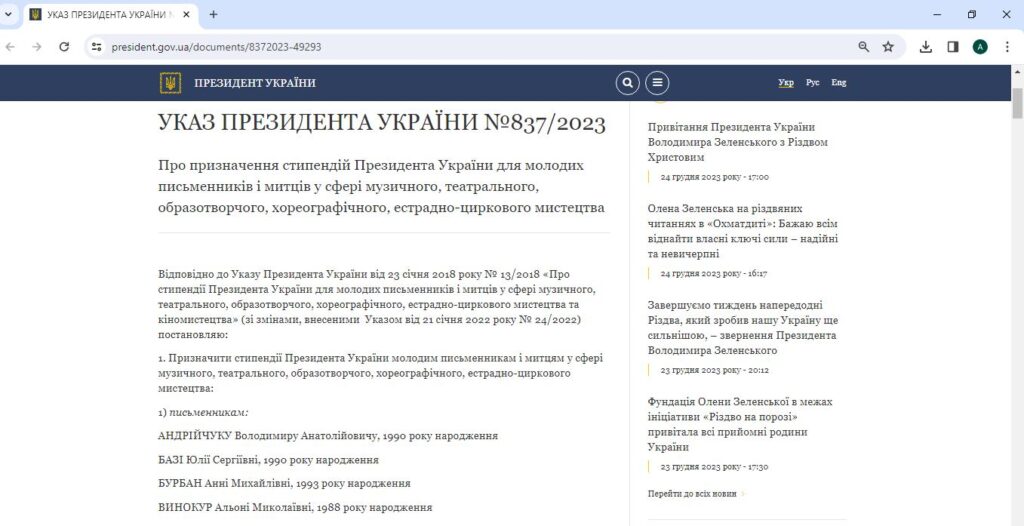Image resolution: width=1024 pixels, height=526 pixels.
Task: Toggle the browser side panel icon
Action: tap(953, 47)
